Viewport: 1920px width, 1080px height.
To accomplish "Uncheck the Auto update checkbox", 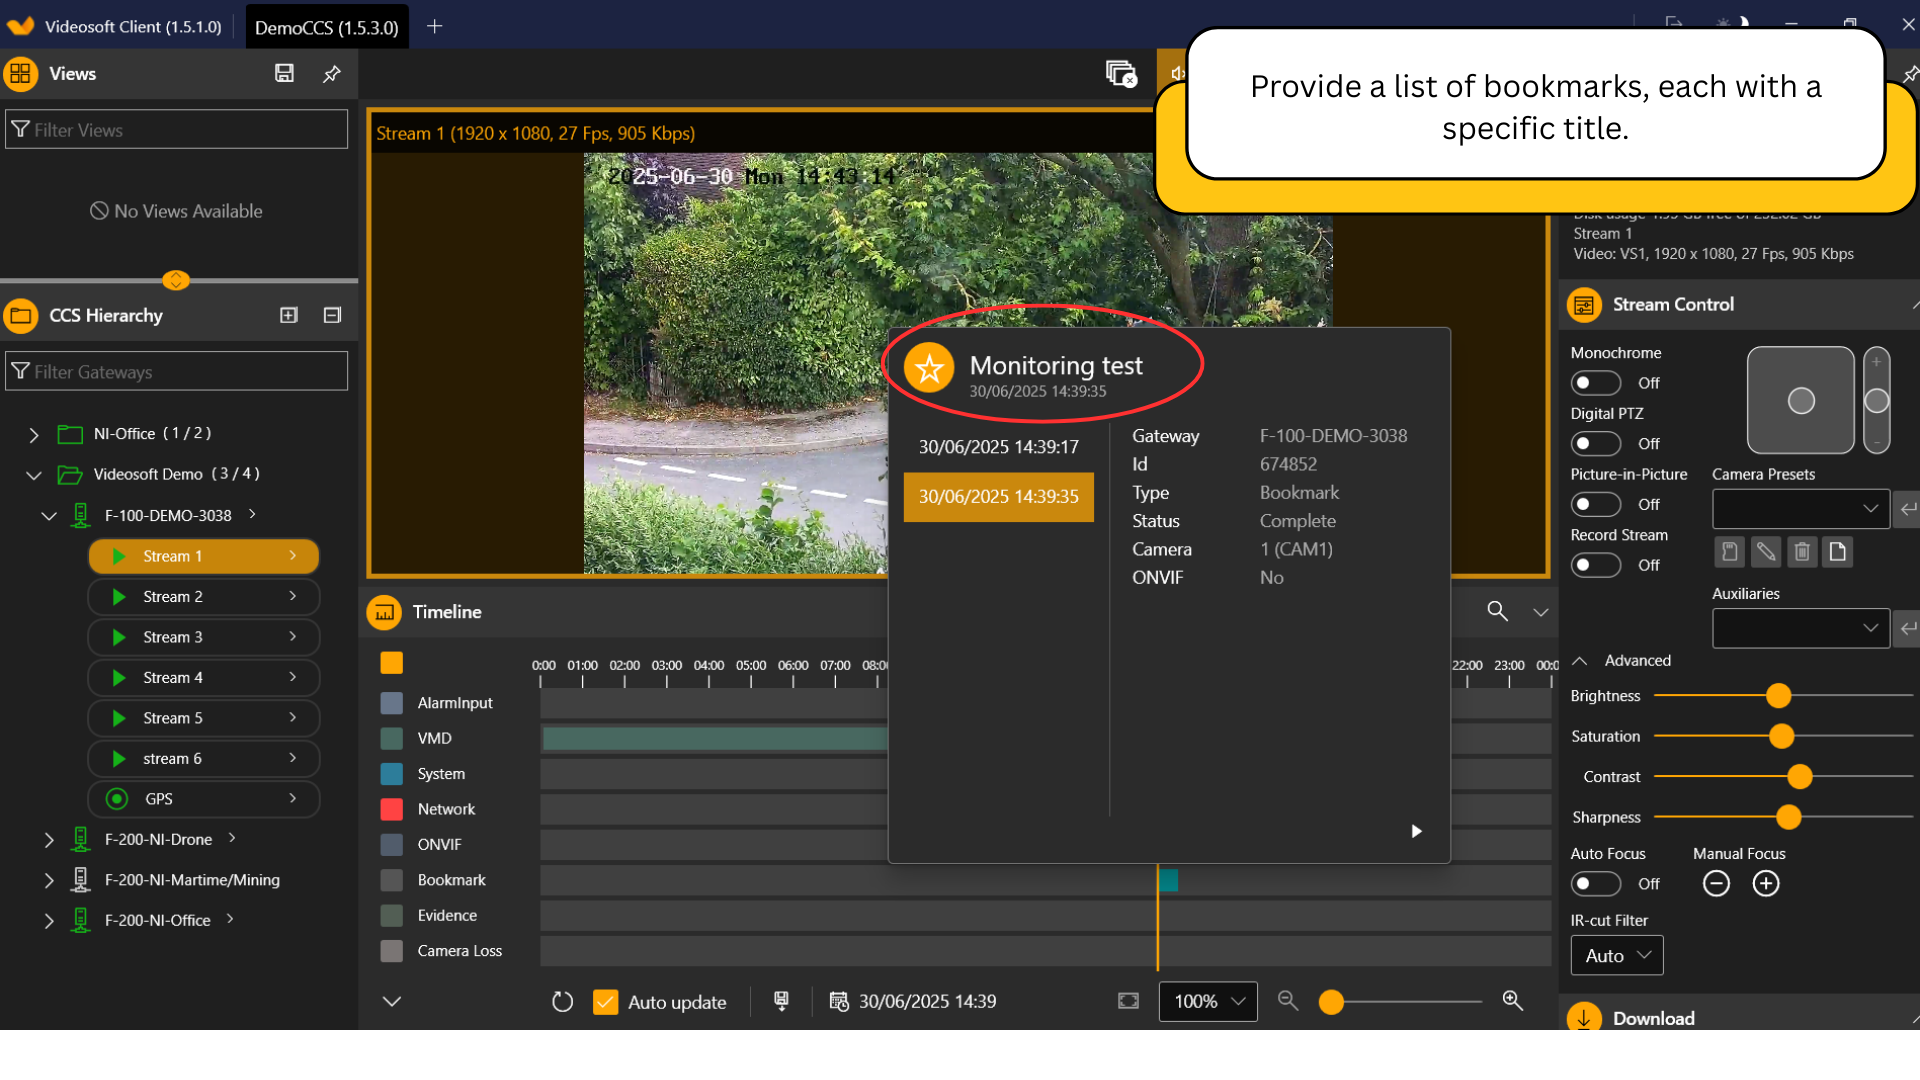I will click(x=605, y=1002).
